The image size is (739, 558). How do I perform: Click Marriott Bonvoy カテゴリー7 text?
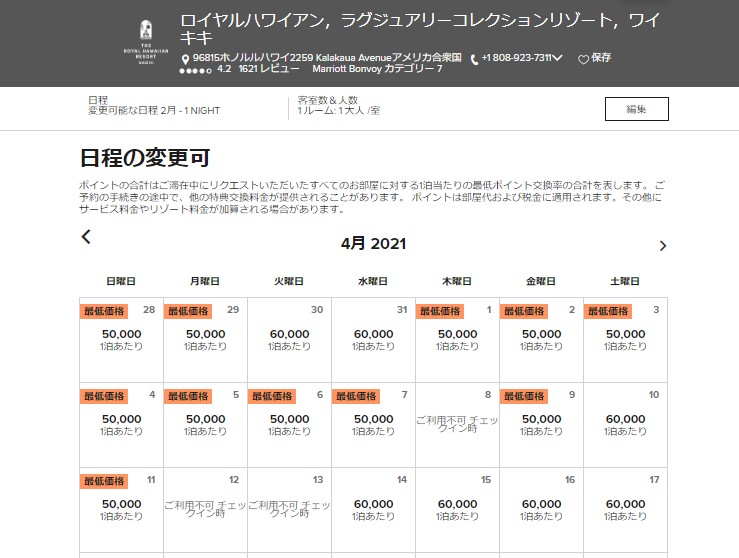coord(378,69)
